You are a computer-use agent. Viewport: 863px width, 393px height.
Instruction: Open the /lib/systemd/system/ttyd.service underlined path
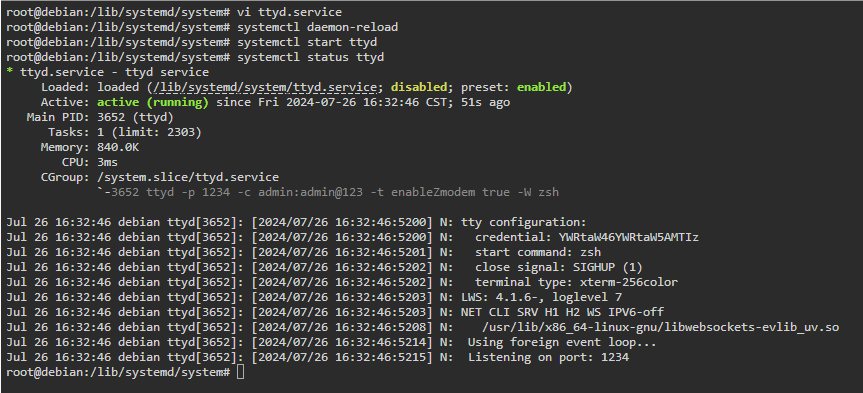coord(264,88)
